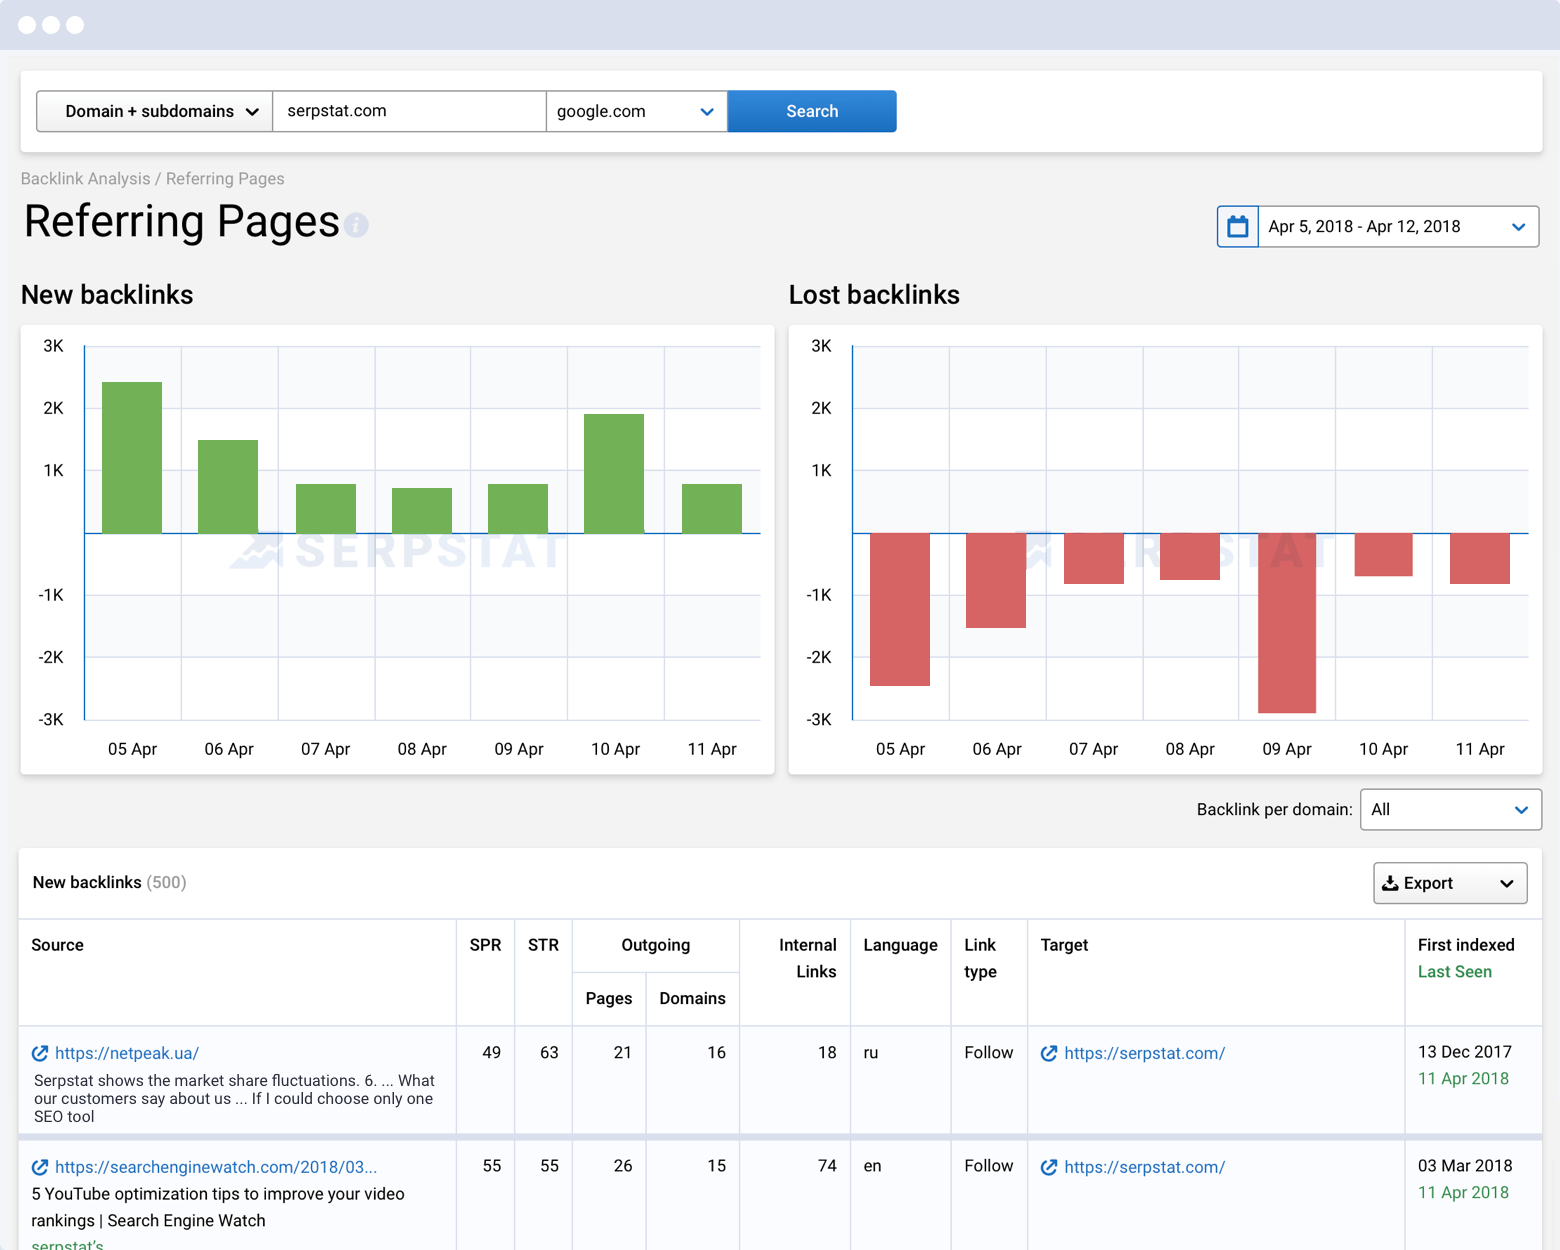
Task: Go to Backlink Analysis breadcrumb
Action: coord(85,179)
